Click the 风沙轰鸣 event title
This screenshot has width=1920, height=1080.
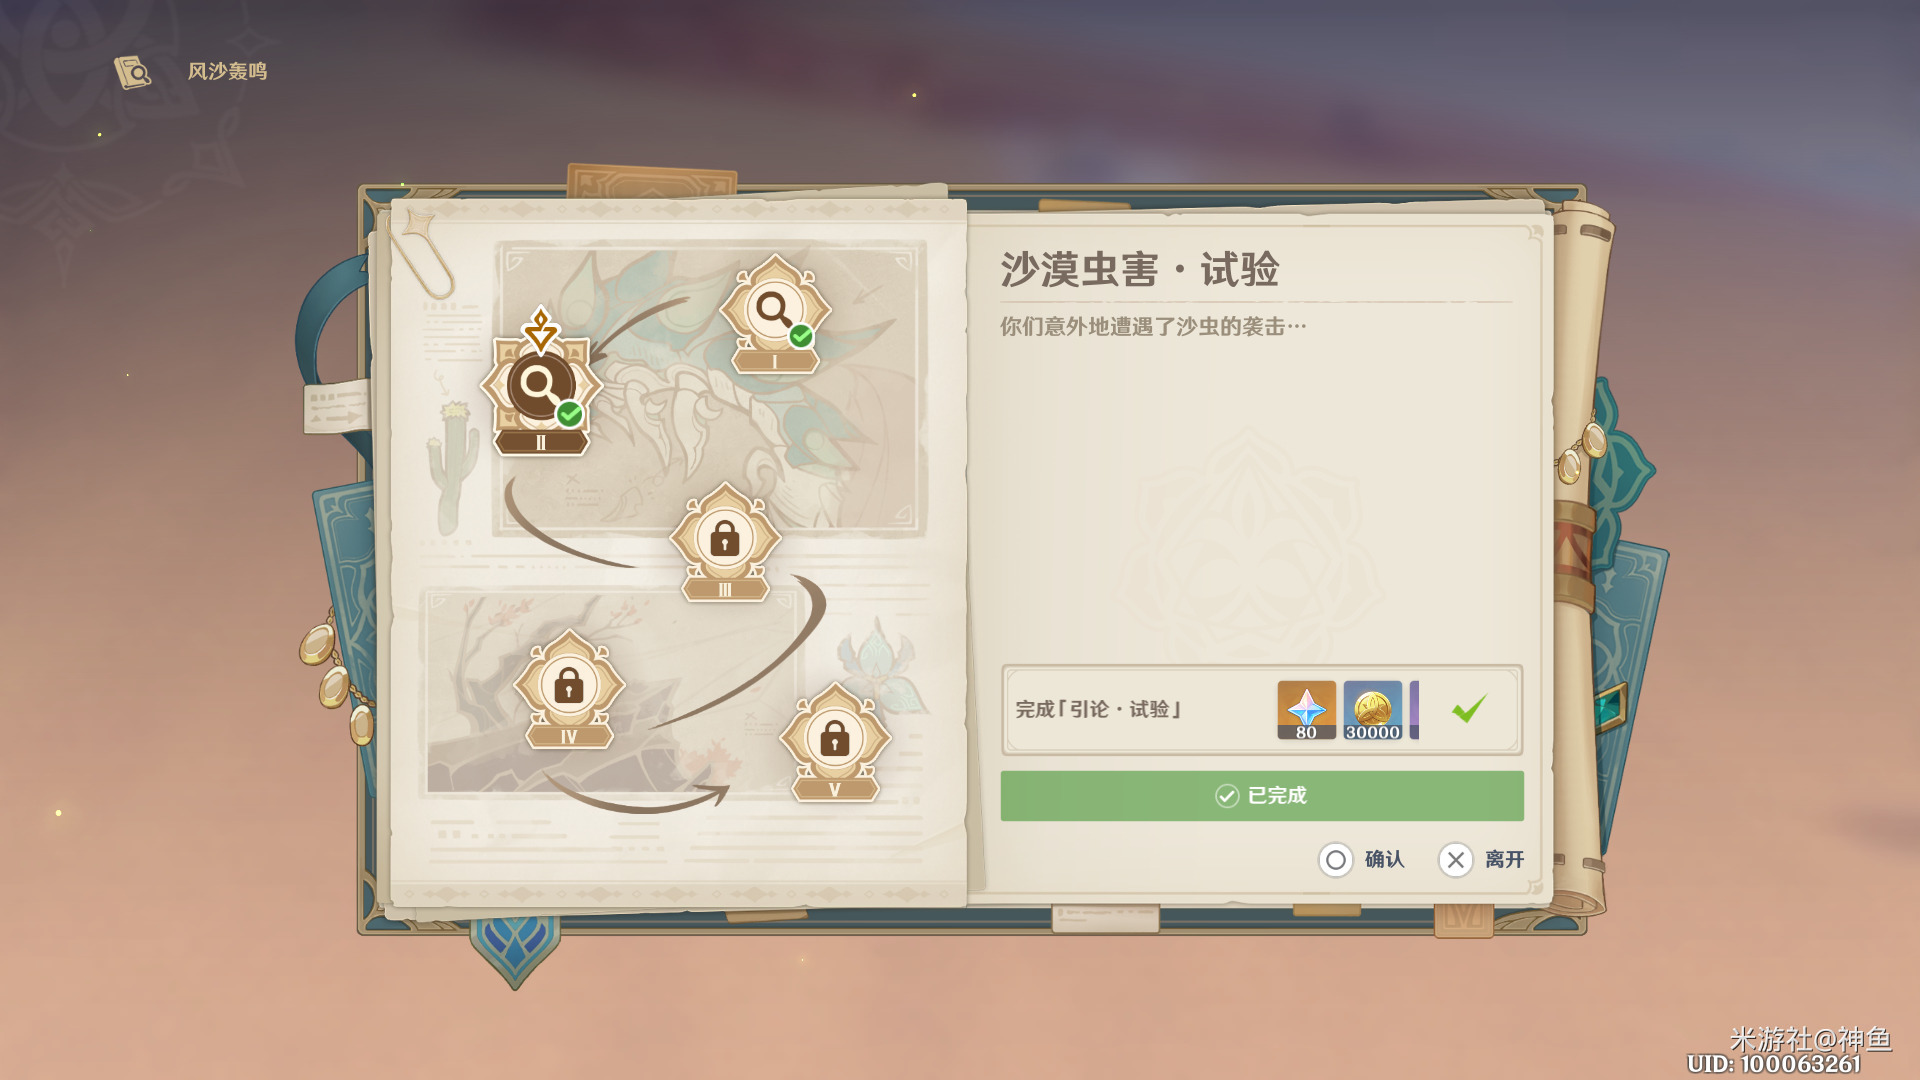click(228, 72)
